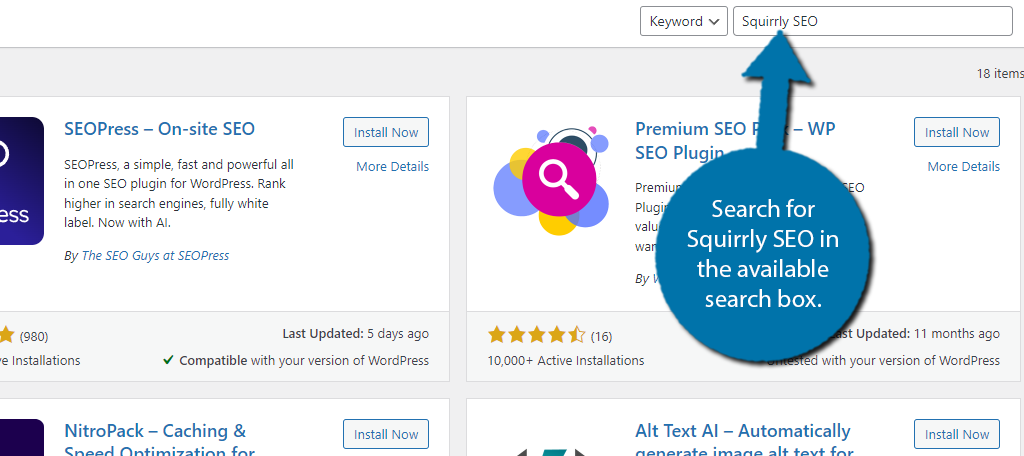
Task: Install the NitroPack caching plugin
Action: [x=386, y=434]
